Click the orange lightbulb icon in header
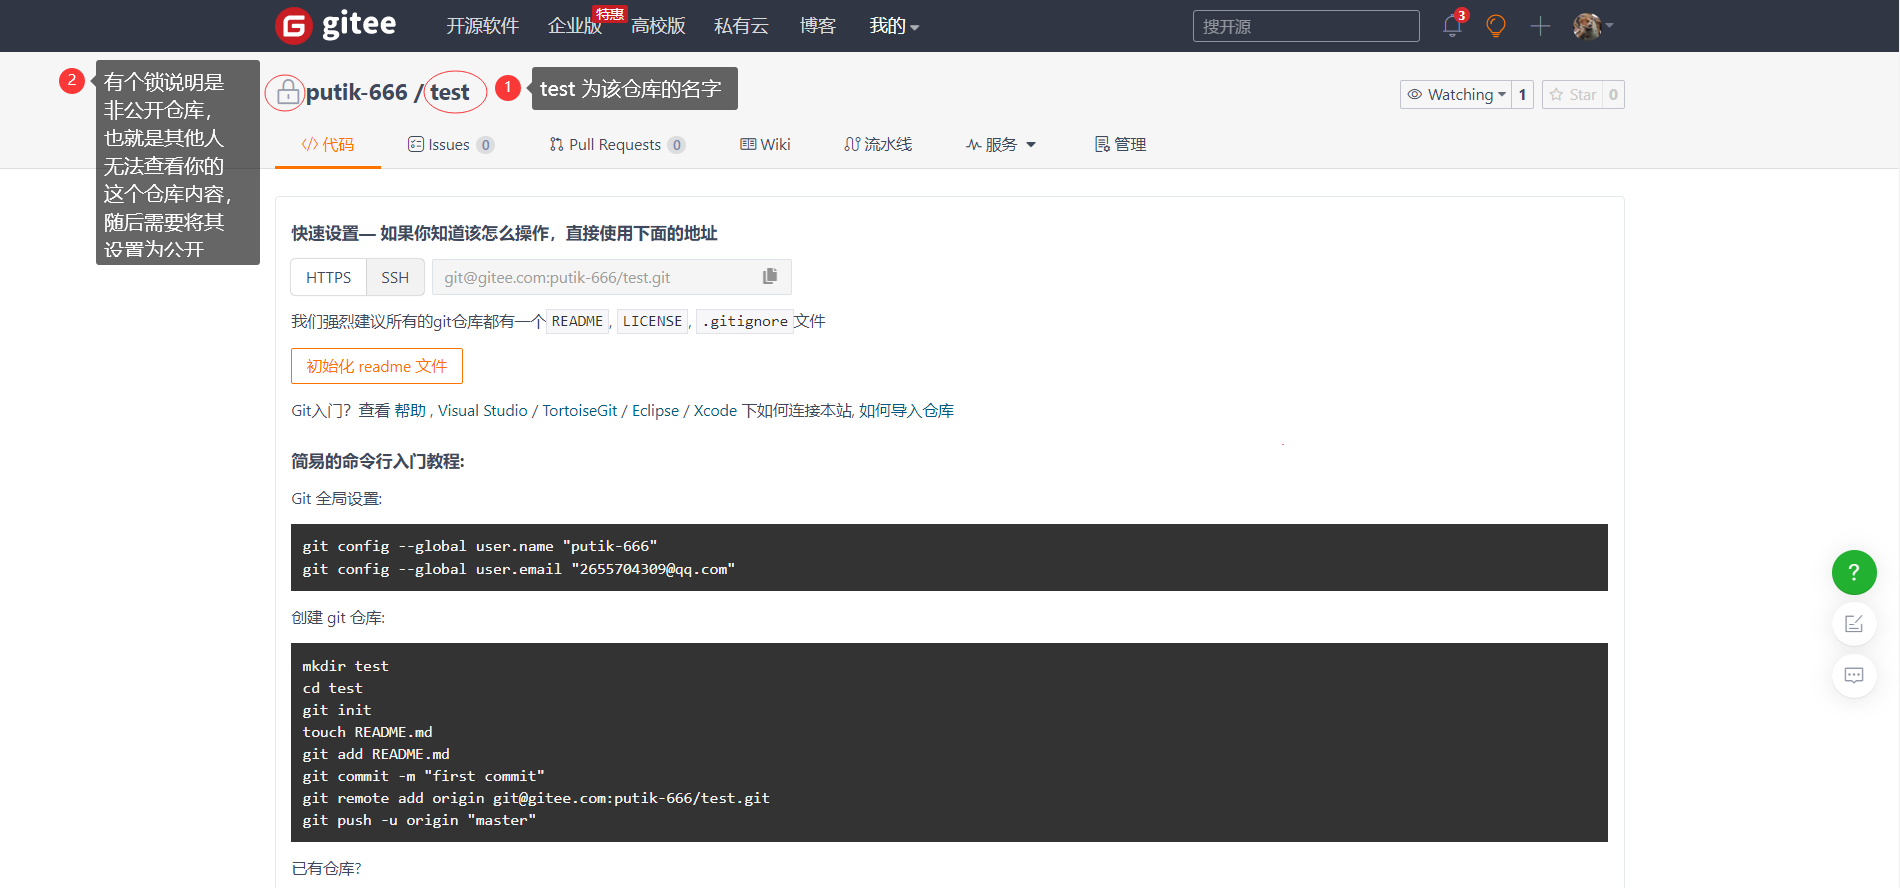1900x888 pixels. tap(1496, 26)
